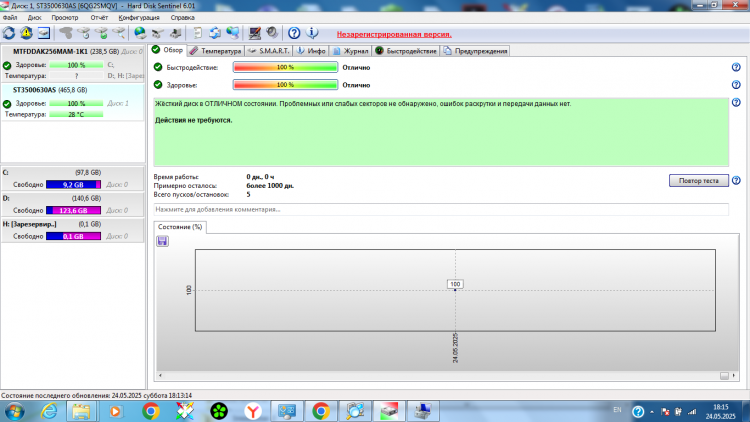750x422 pixels.
Task: Click the save floppy icon above the graph
Action: click(162, 241)
